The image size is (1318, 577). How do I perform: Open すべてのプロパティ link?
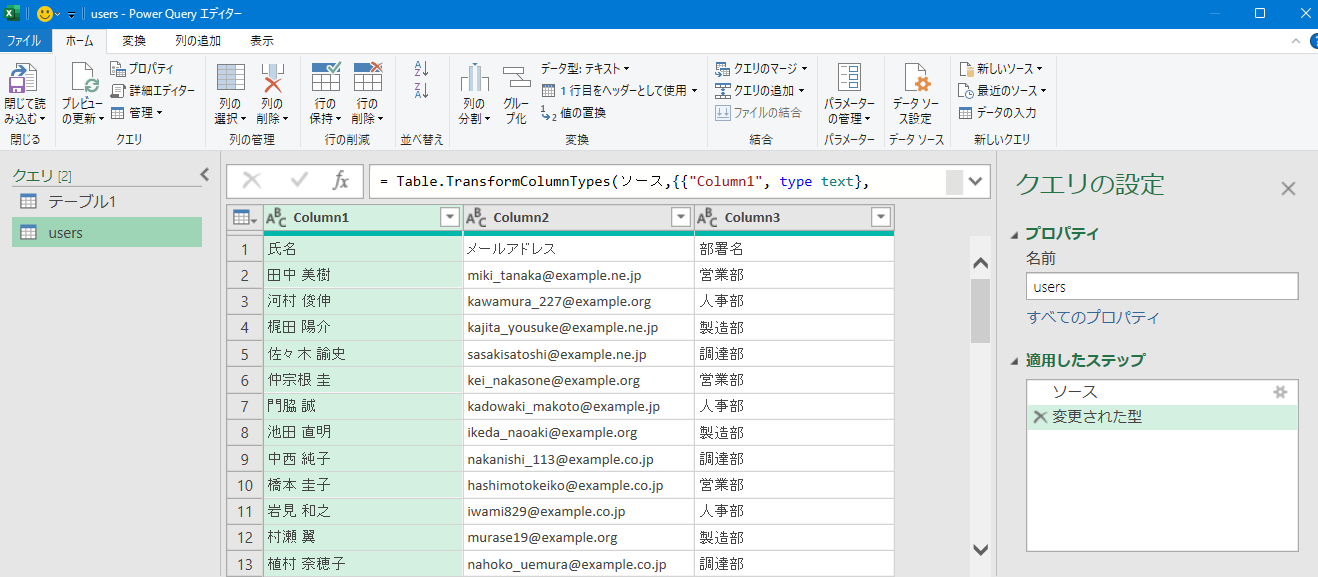click(x=1093, y=317)
